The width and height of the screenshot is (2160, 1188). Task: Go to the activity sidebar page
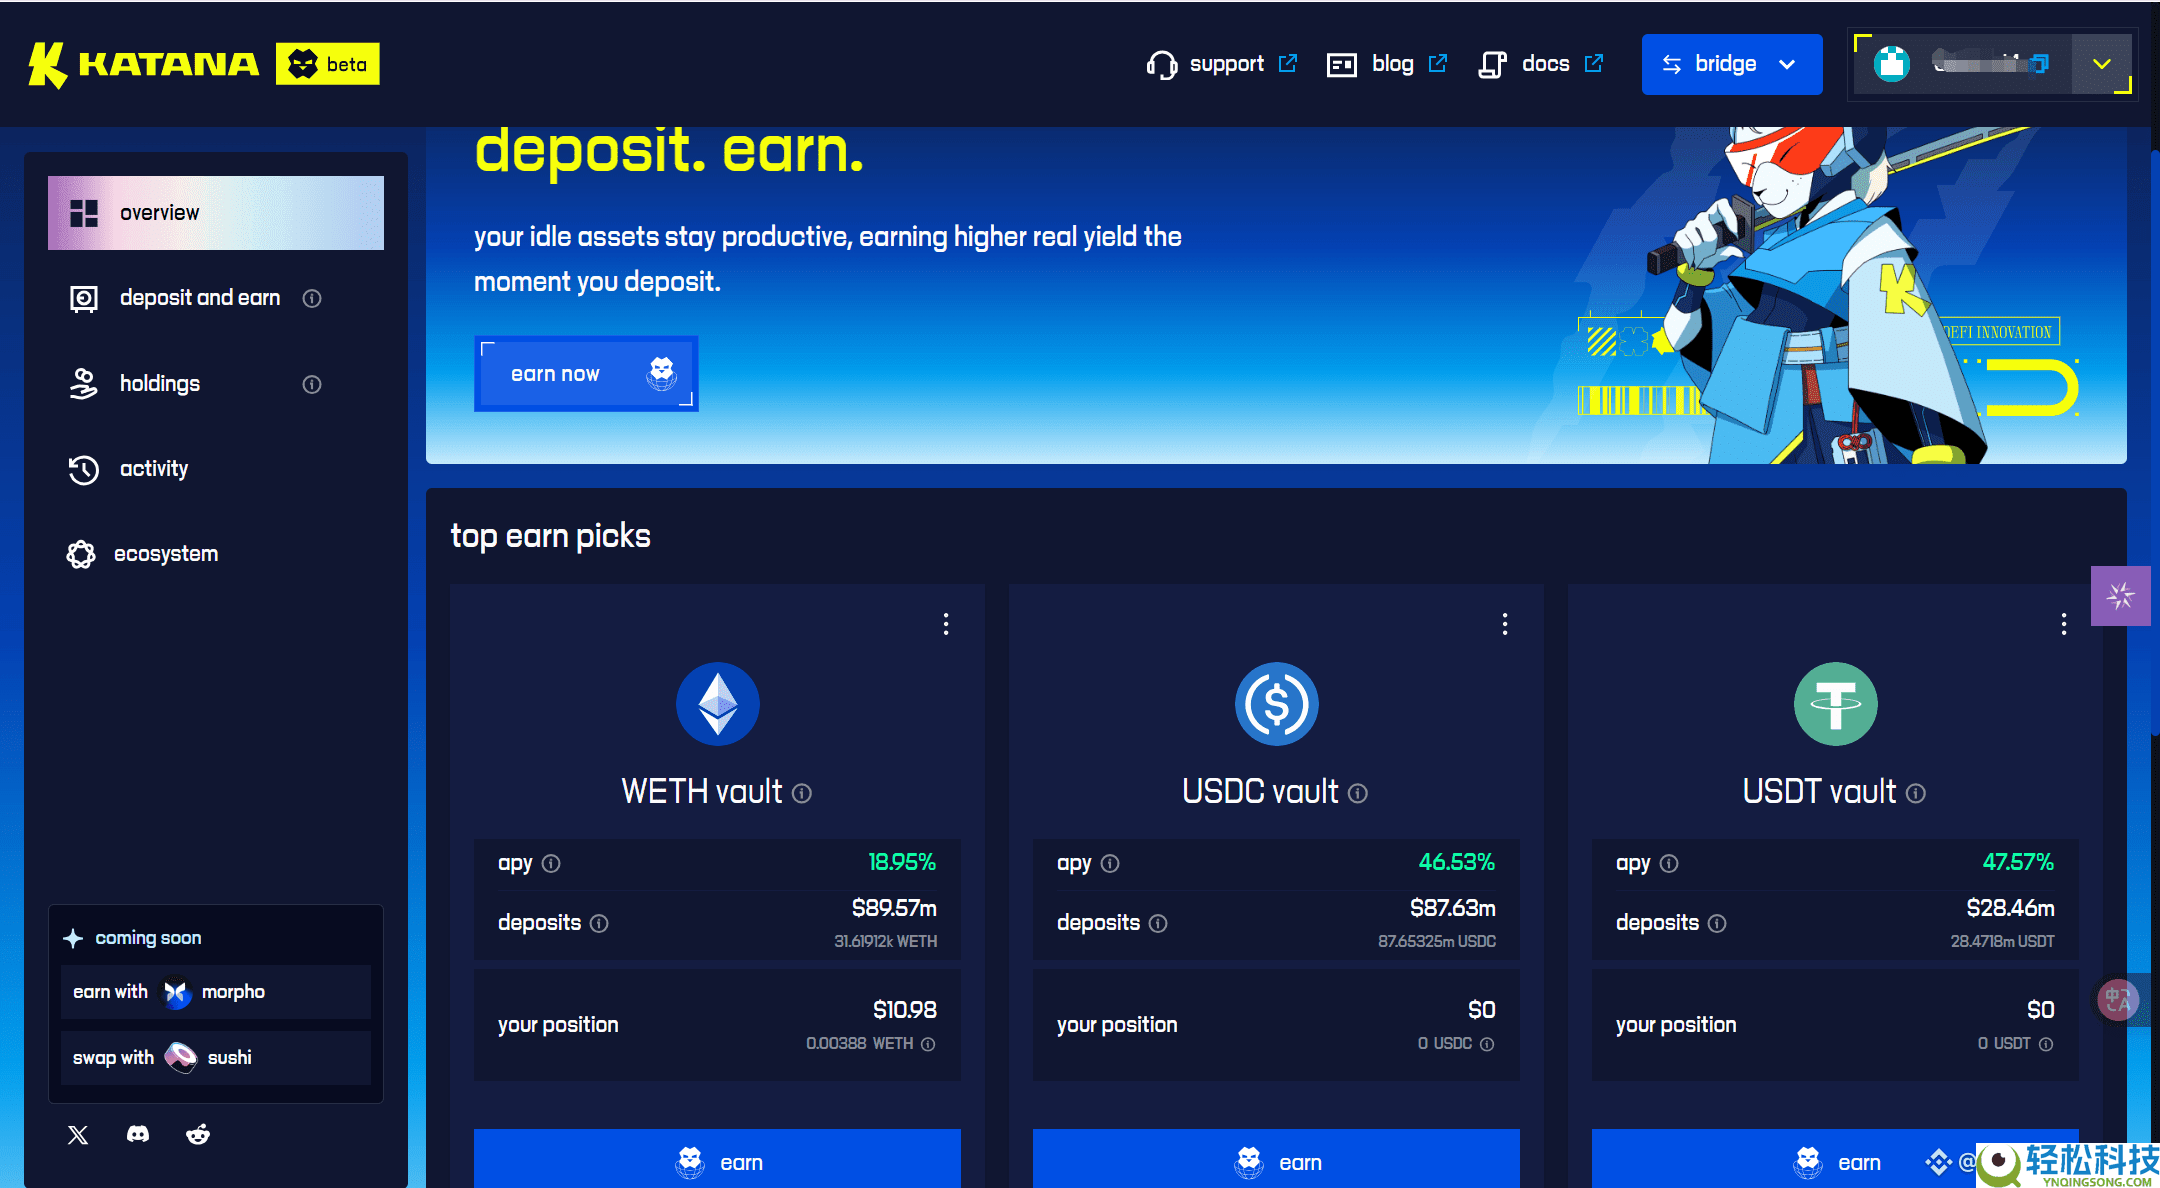(x=153, y=469)
